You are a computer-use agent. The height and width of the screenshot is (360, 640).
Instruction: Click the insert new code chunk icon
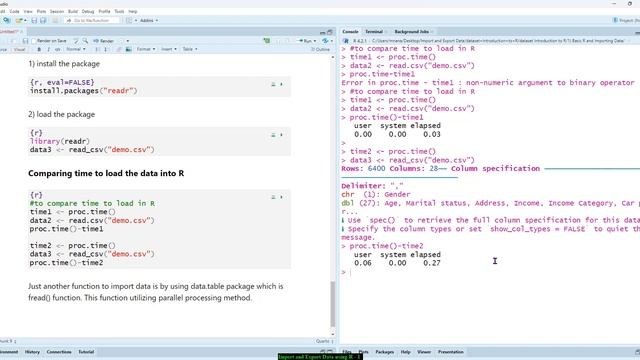coord(267,41)
